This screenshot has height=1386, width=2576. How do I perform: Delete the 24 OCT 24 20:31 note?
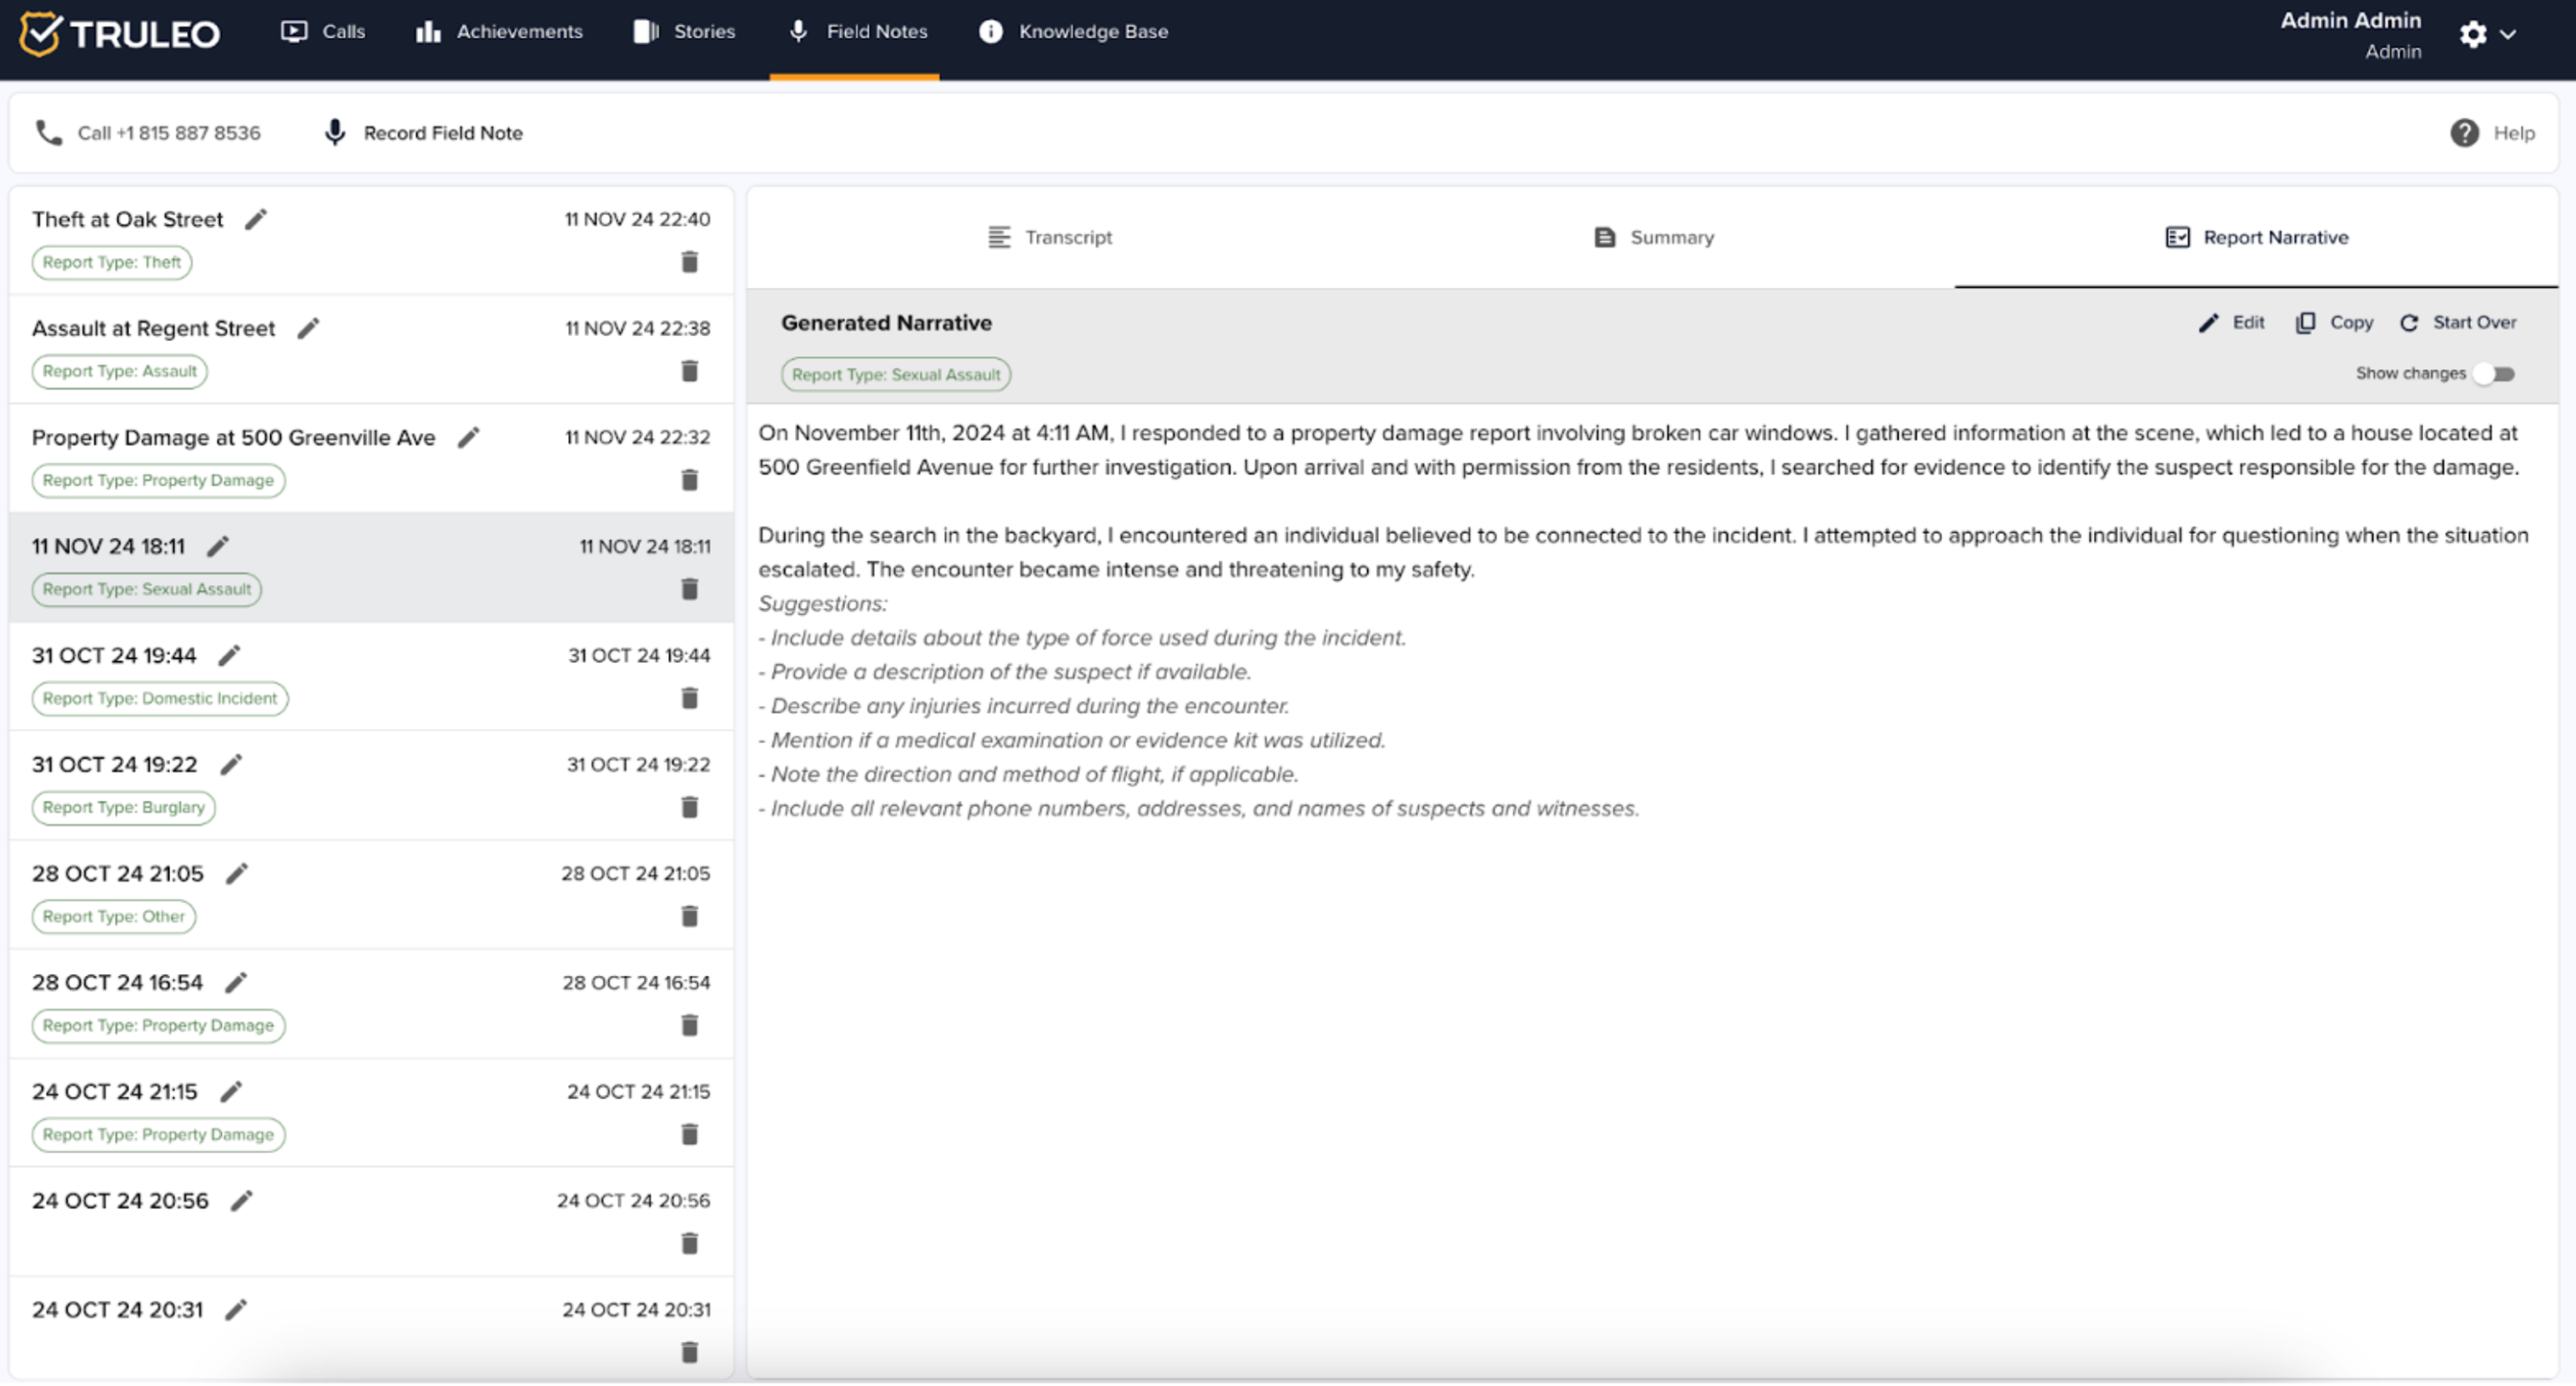click(689, 1352)
